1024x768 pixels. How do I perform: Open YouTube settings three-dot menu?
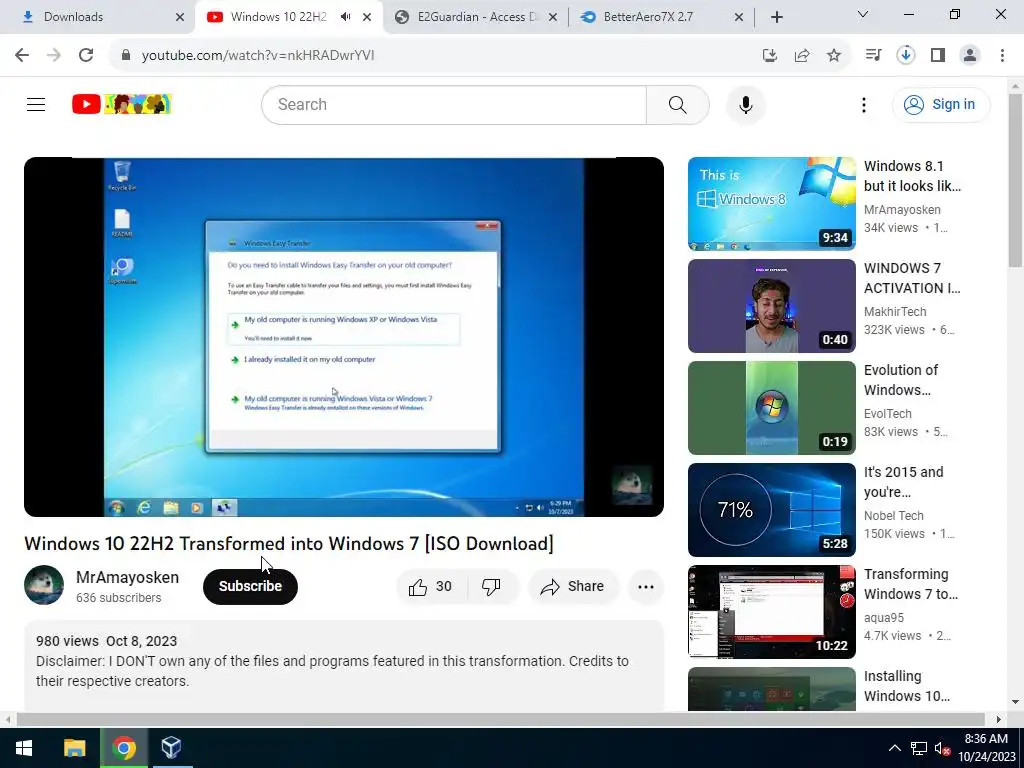(863, 104)
